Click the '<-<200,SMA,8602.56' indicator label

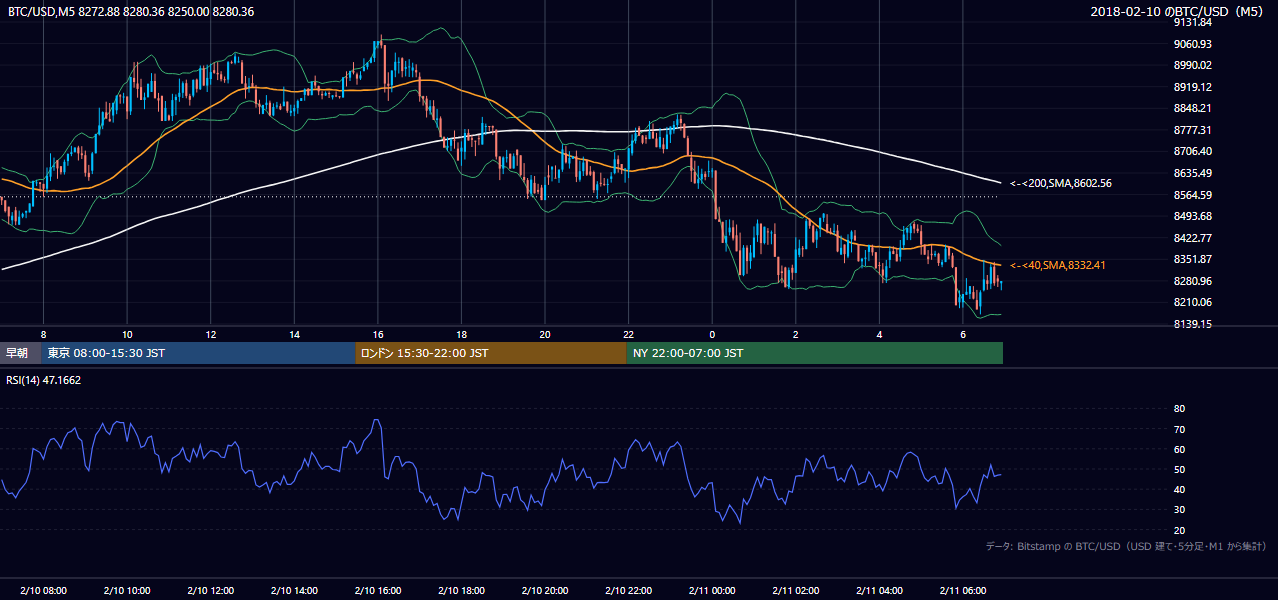1061,183
